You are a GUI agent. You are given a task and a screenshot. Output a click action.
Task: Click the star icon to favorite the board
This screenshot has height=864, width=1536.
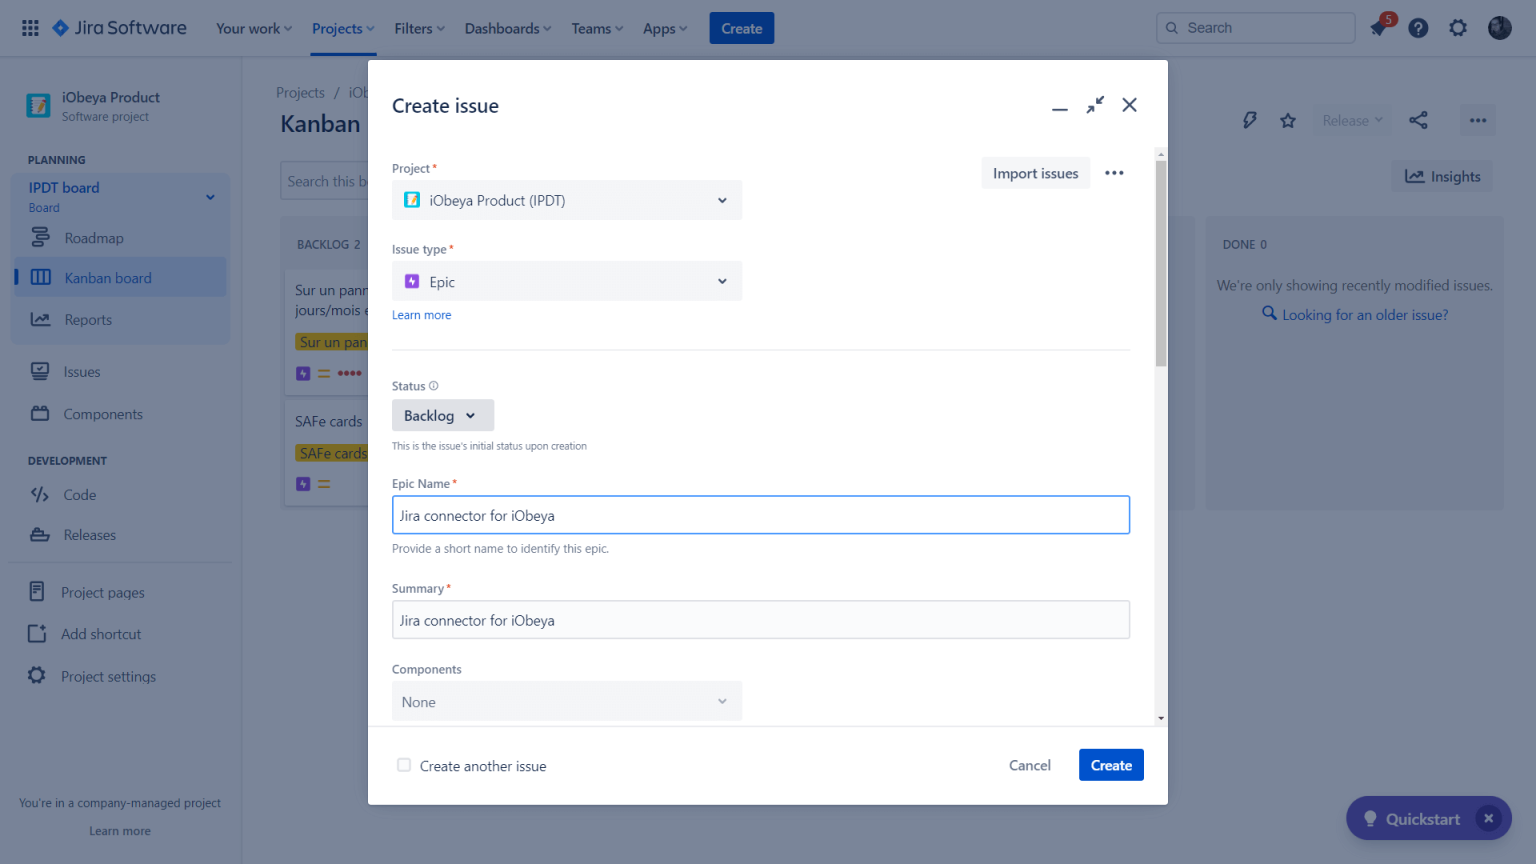[x=1288, y=121]
